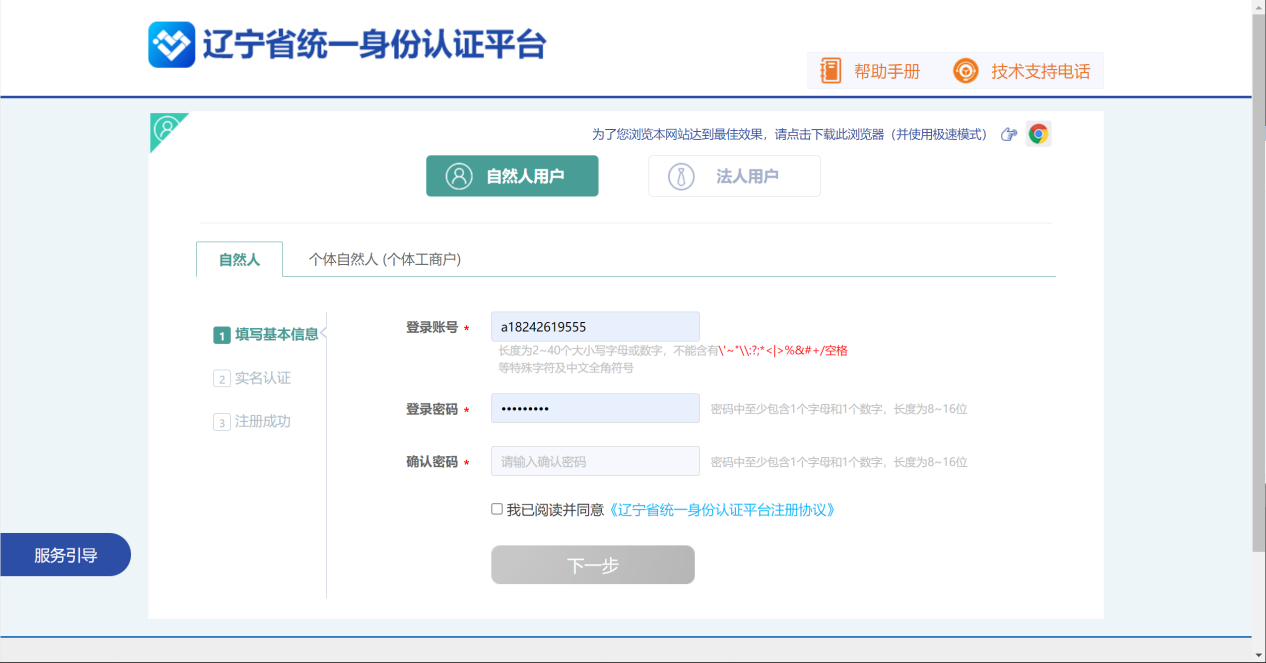Open the 辽宁省统一身份认证平台注册协议 link

[x=721, y=510]
